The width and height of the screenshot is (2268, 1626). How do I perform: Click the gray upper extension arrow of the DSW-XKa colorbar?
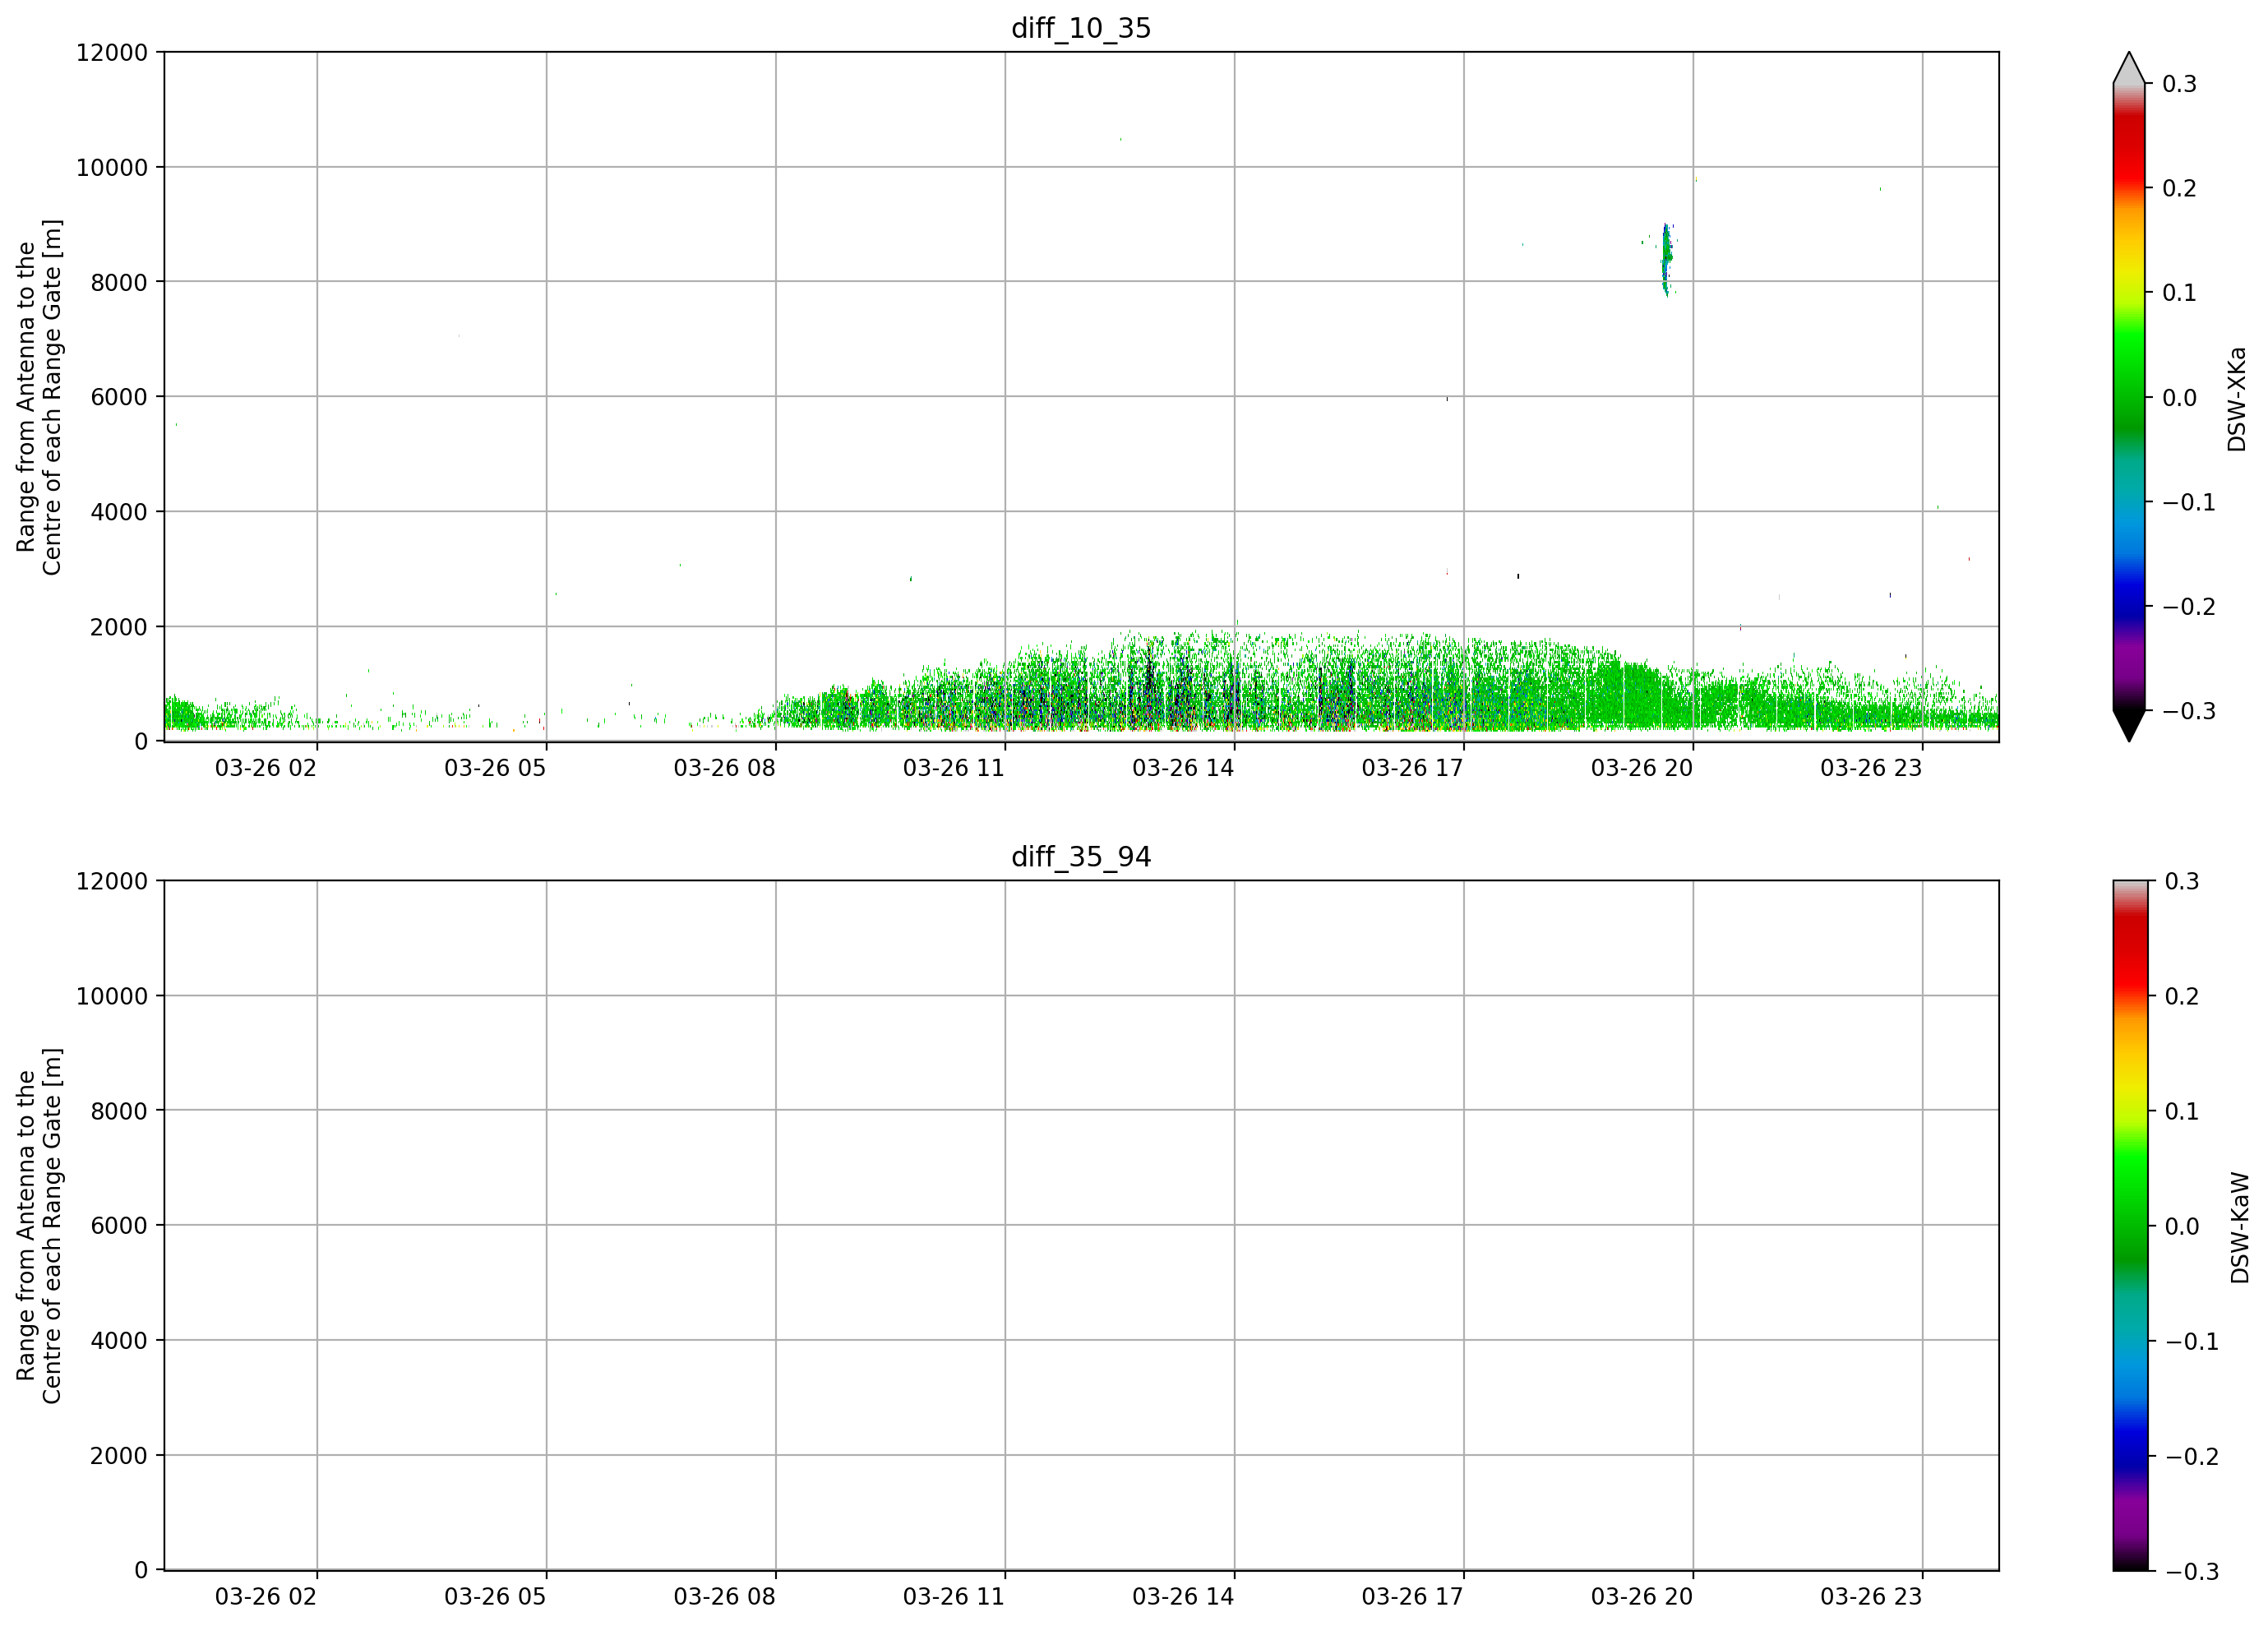coord(2129,68)
